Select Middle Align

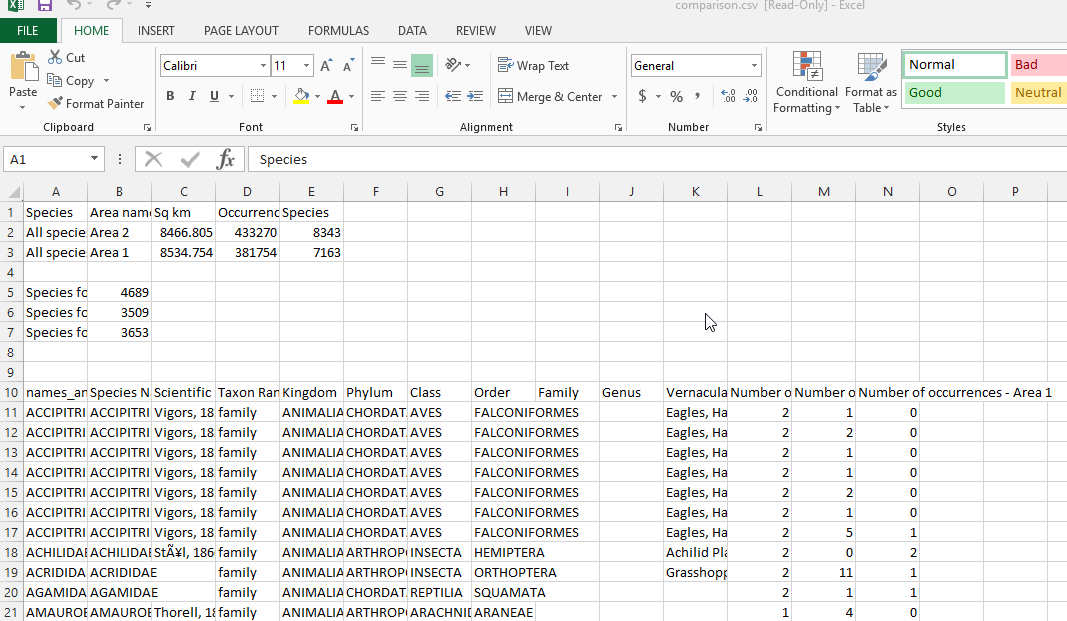[400, 65]
